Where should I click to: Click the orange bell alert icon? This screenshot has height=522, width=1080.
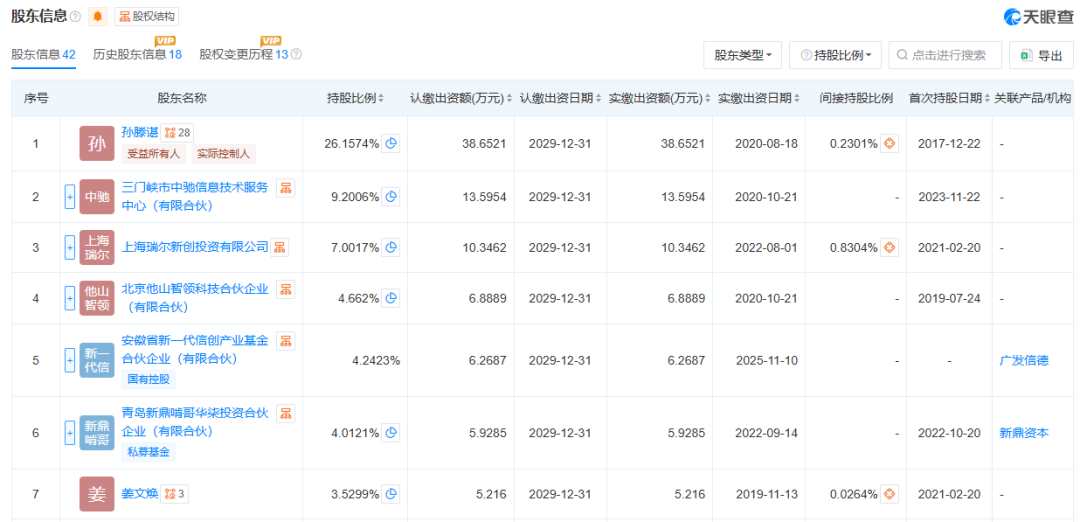[97, 17]
